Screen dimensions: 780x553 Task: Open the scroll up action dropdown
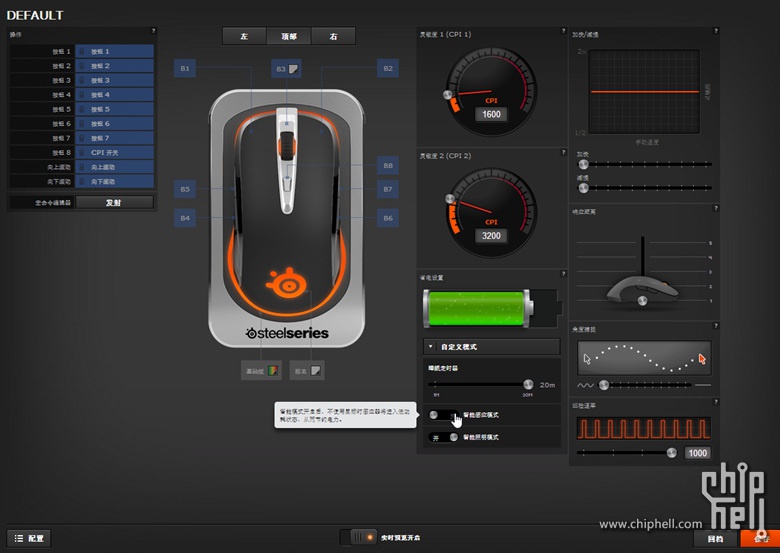tap(114, 167)
